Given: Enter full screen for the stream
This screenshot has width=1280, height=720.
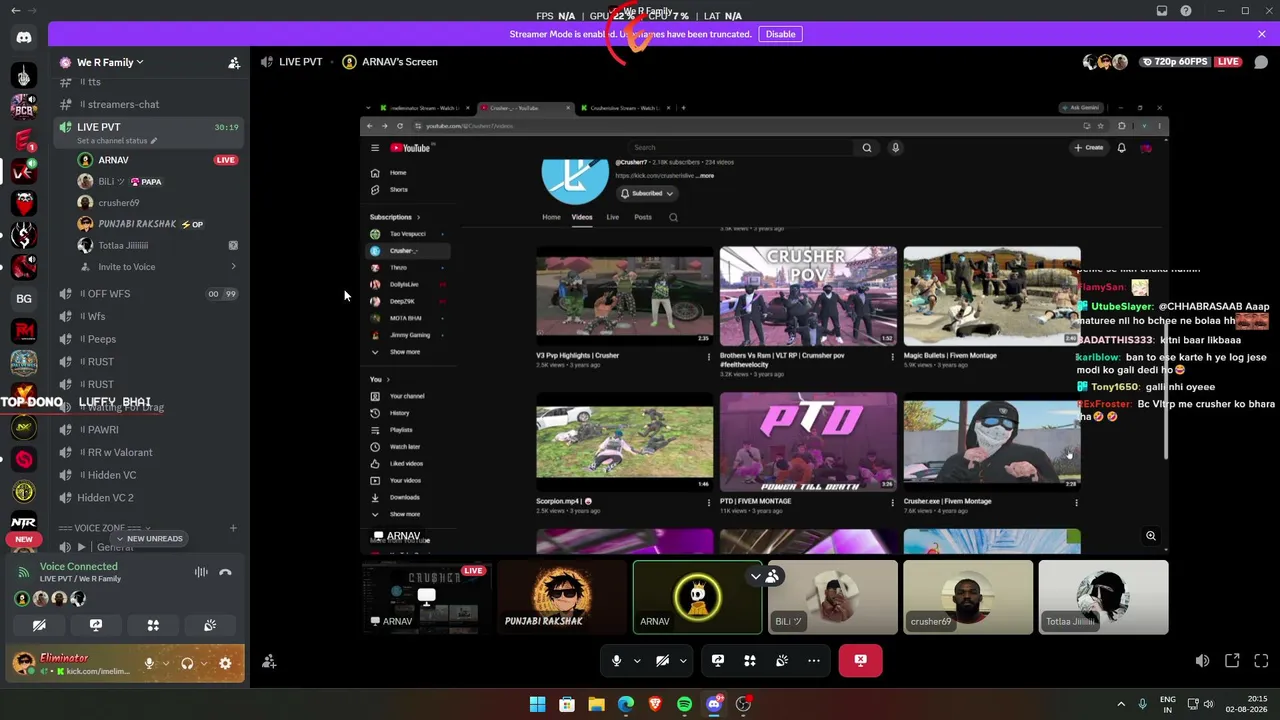Looking at the screenshot, I should pos(1261,661).
